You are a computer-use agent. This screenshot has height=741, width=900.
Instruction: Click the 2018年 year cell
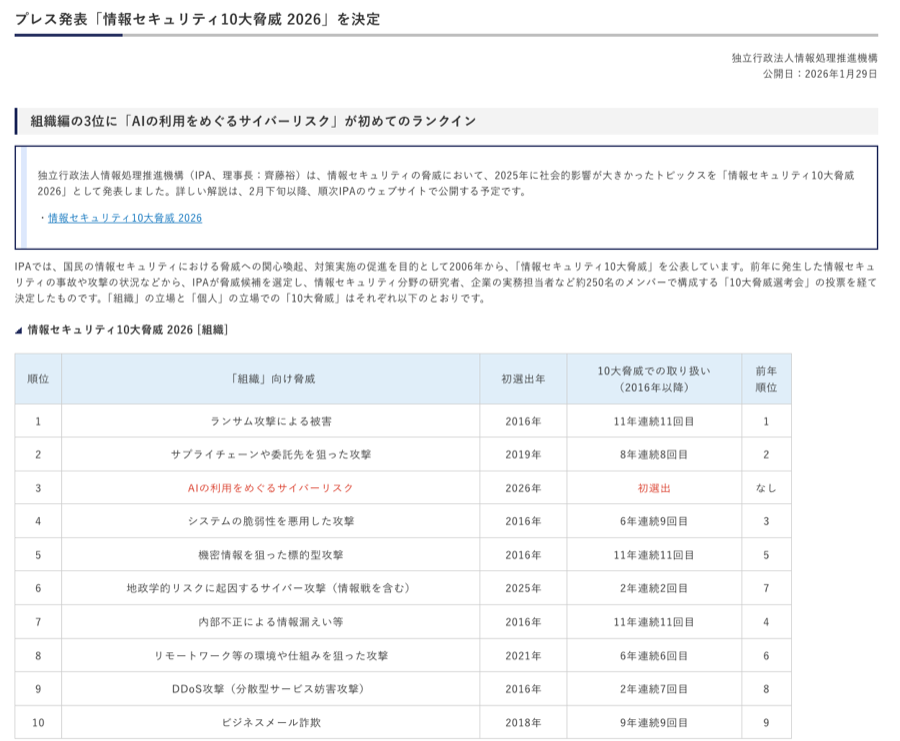(x=523, y=723)
